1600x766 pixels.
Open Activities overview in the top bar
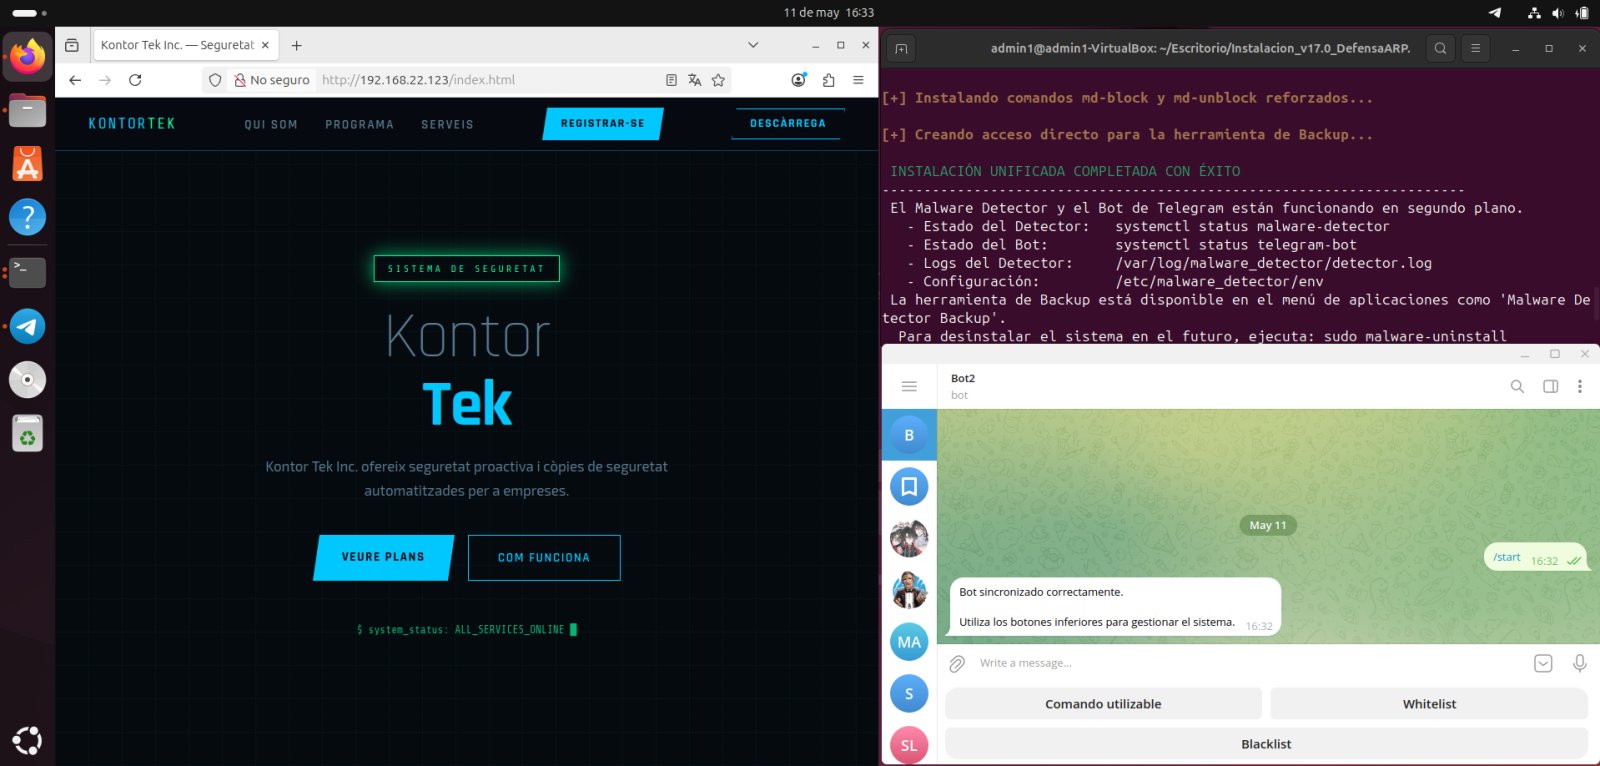click(29, 13)
